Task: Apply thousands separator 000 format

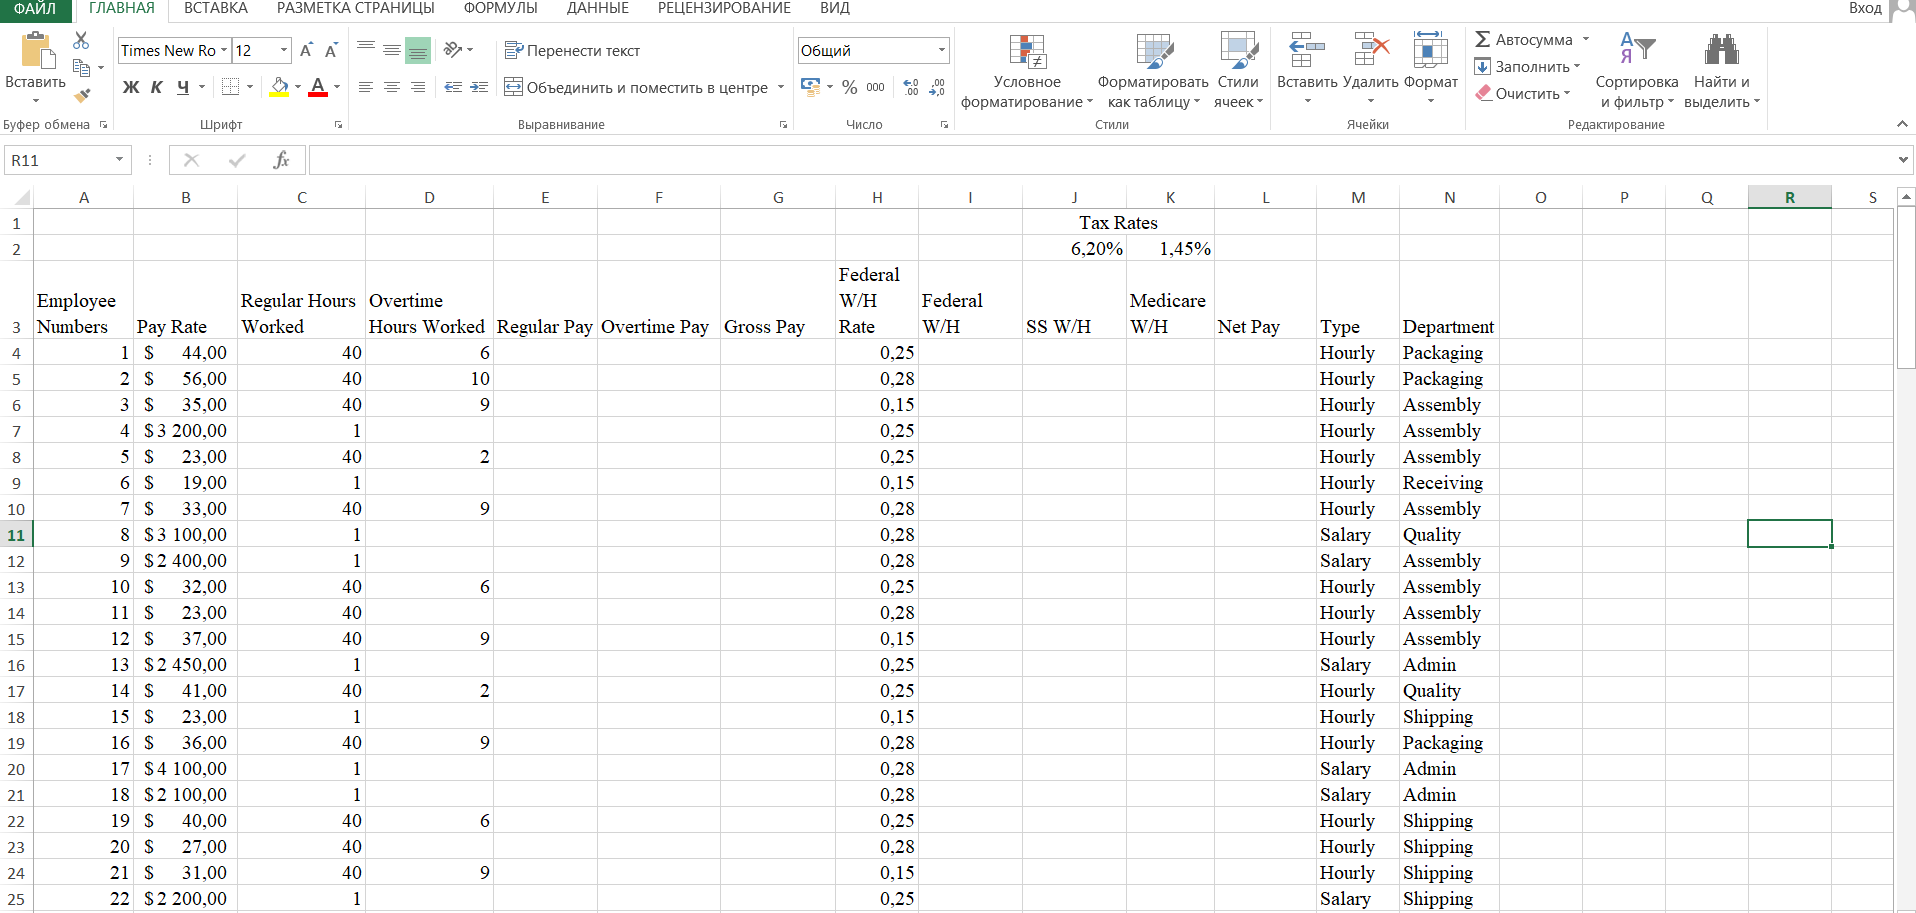Action: (875, 87)
